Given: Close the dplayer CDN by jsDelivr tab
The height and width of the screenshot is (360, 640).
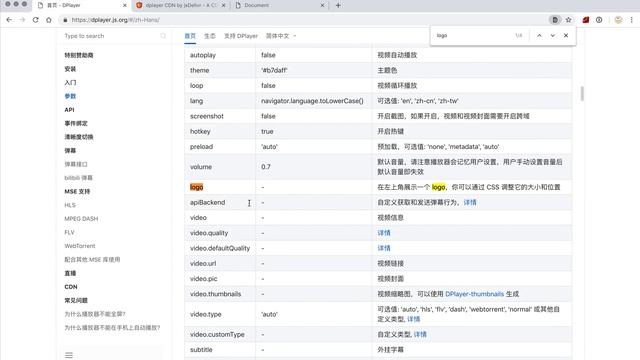Looking at the screenshot, I should 223,5.
